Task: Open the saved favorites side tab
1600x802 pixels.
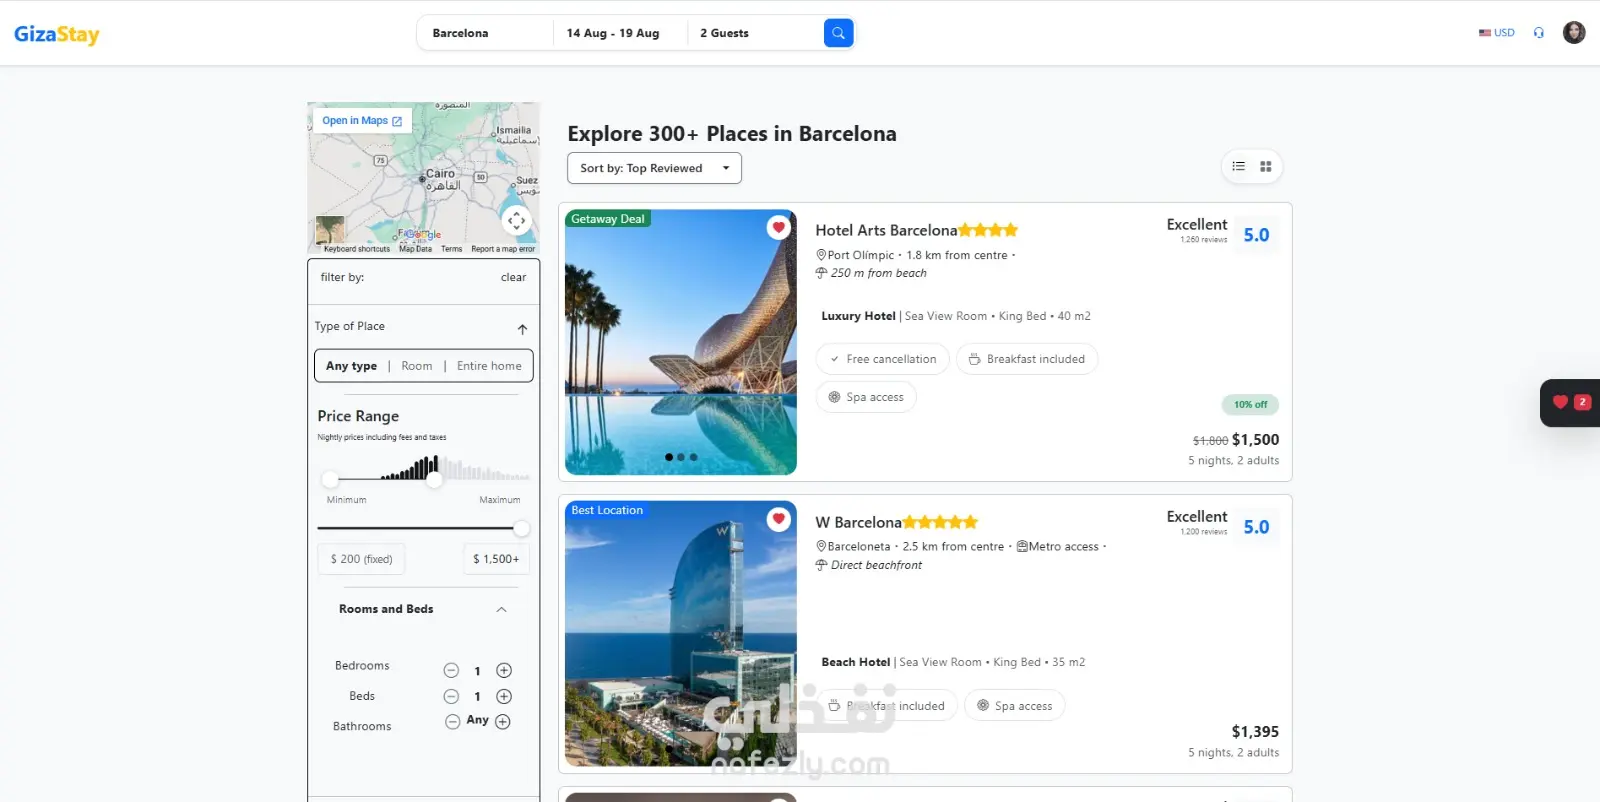Action: (1571, 402)
